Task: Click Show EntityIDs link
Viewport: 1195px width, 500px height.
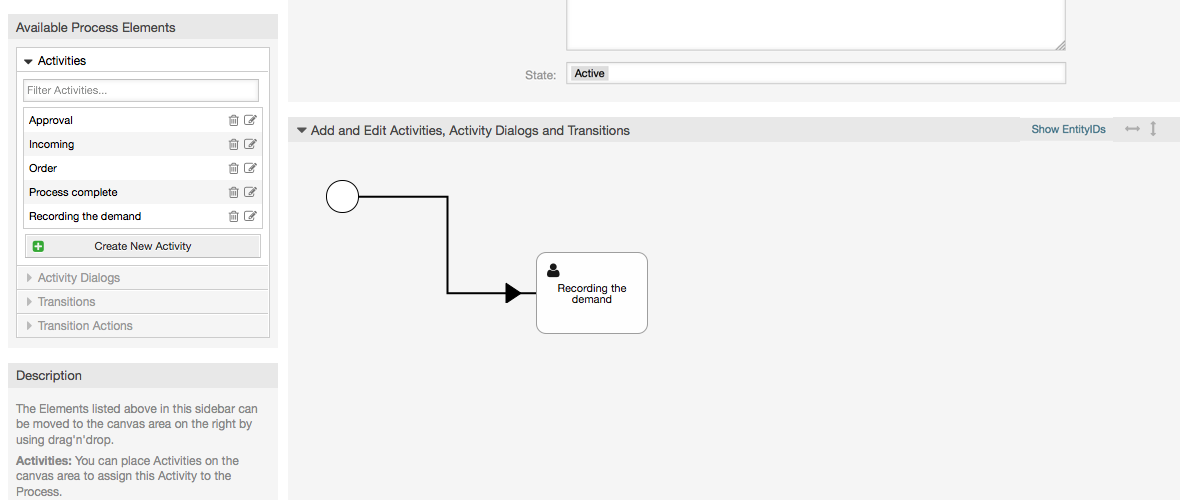Action: click(x=1068, y=129)
